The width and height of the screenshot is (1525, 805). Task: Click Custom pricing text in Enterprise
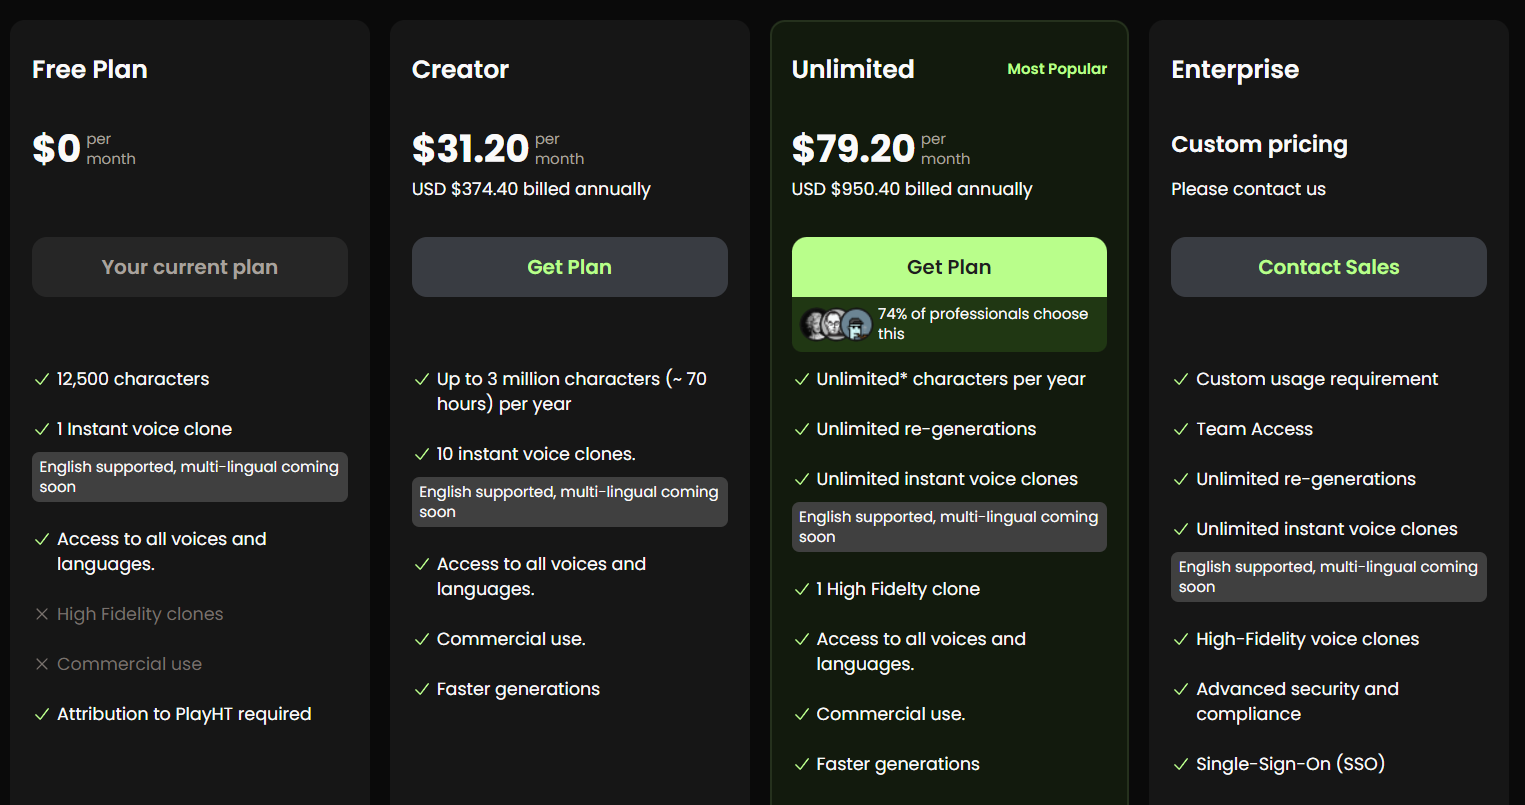(x=1259, y=145)
